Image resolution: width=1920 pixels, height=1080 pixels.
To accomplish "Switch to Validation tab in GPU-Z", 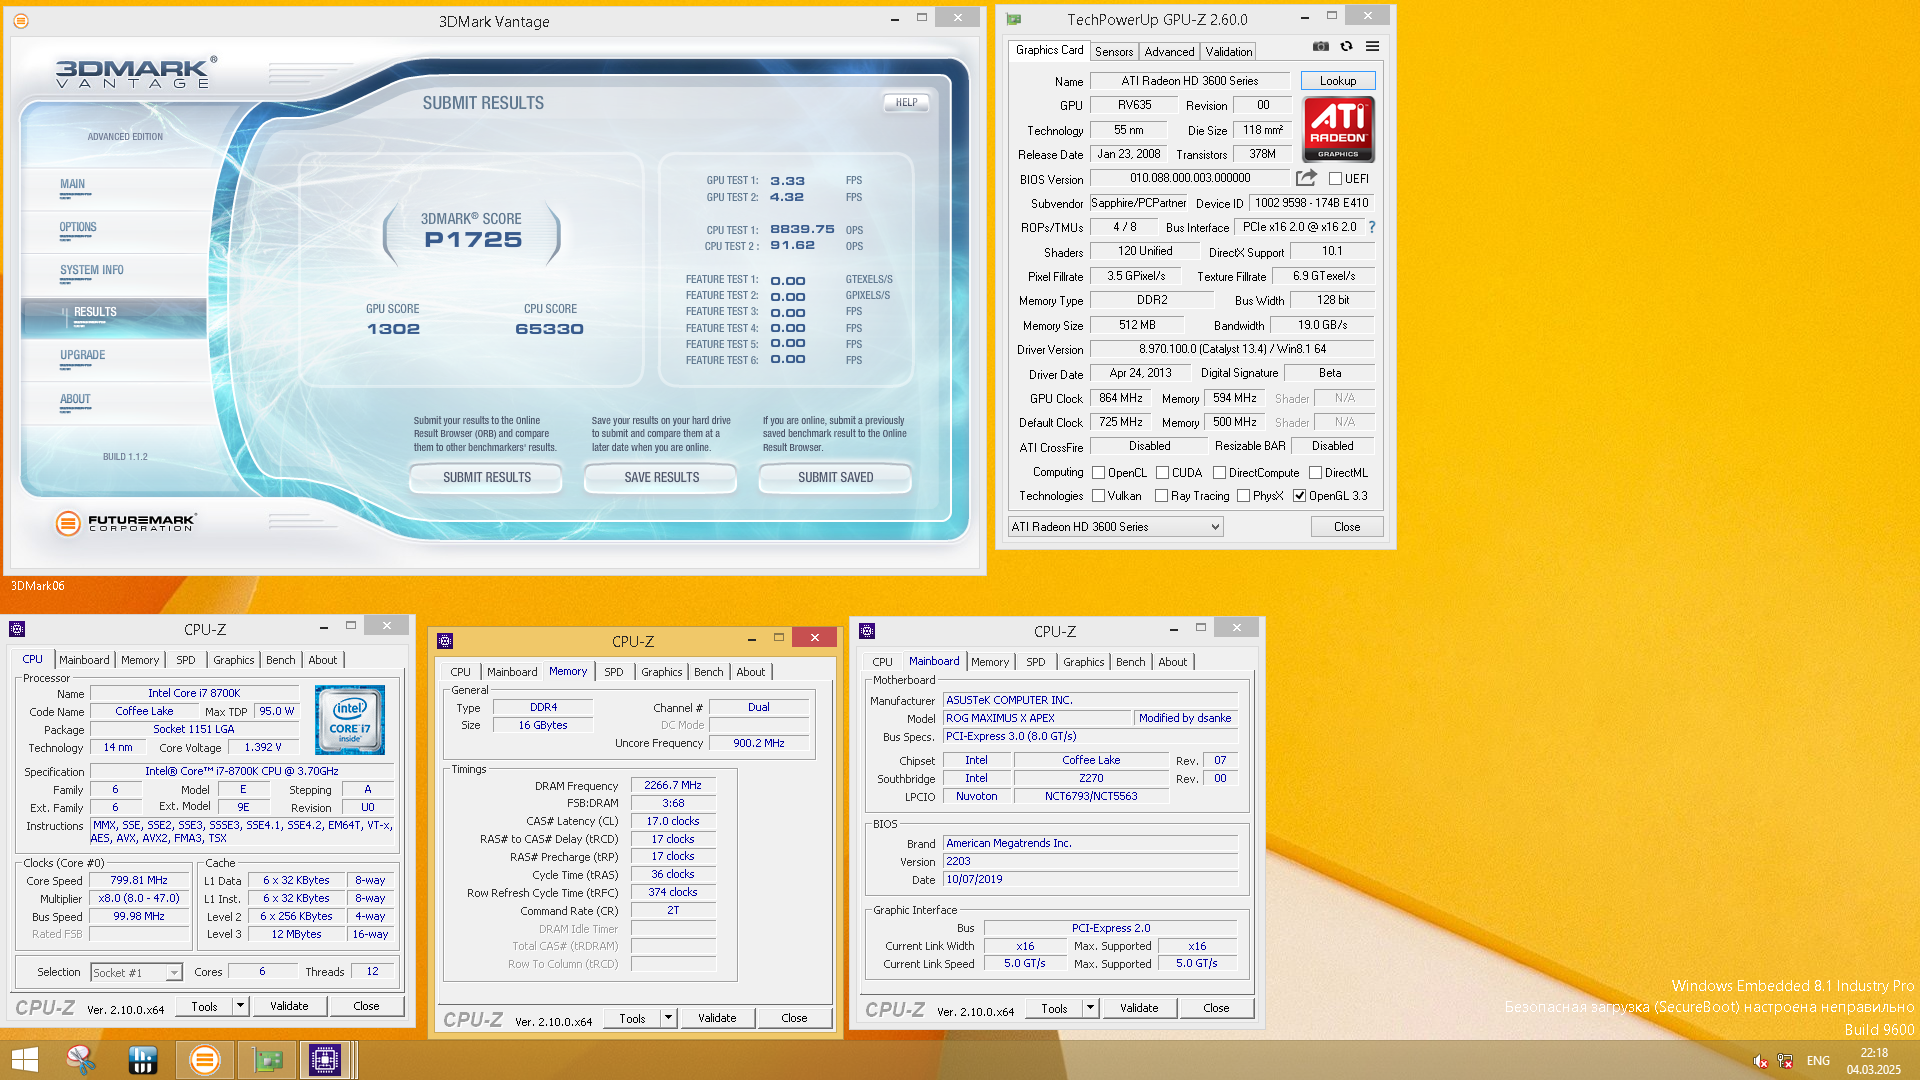I will (x=1229, y=52).
